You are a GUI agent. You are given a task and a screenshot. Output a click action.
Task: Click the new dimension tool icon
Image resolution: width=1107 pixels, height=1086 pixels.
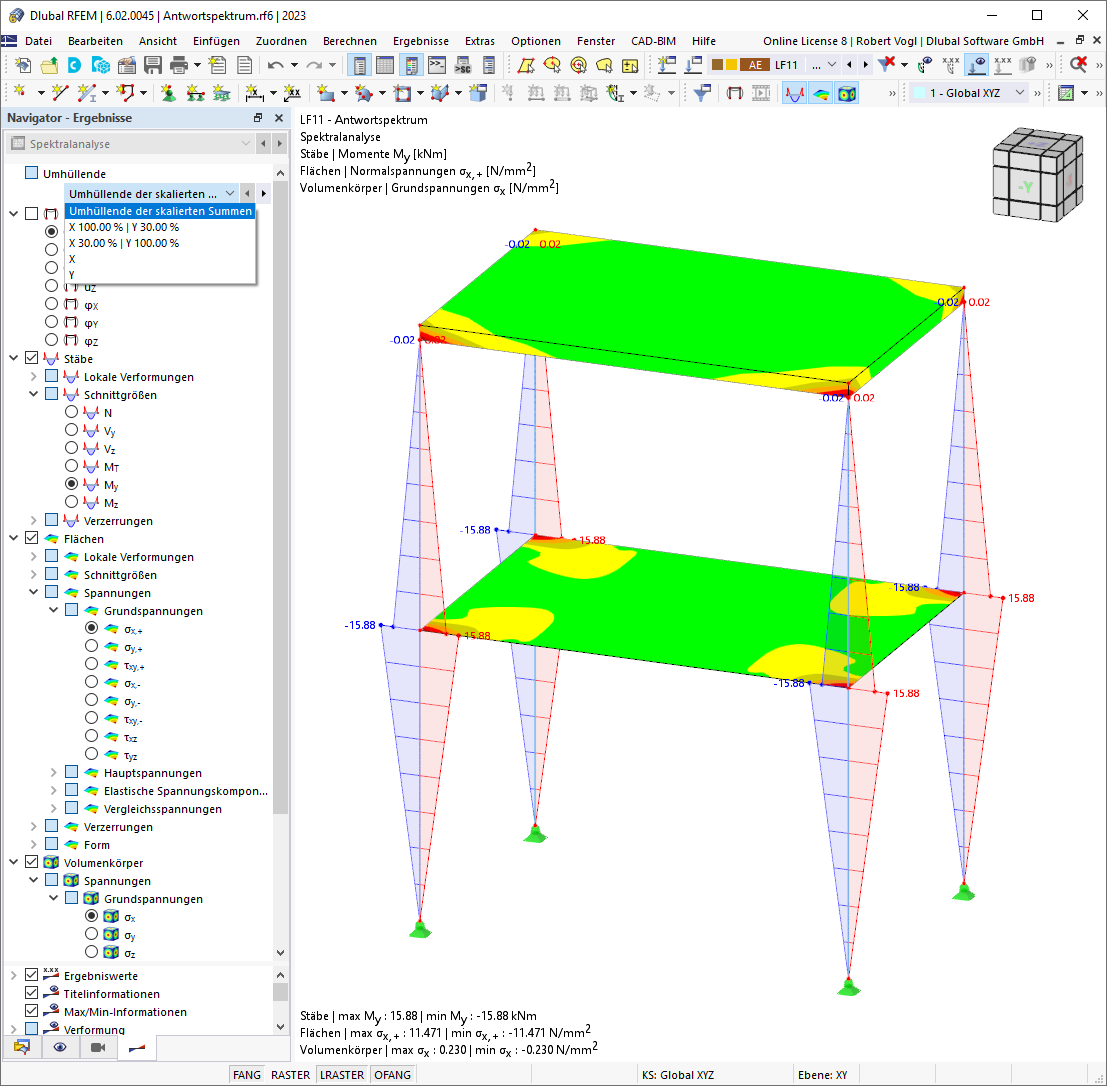(x=254, y=93)
